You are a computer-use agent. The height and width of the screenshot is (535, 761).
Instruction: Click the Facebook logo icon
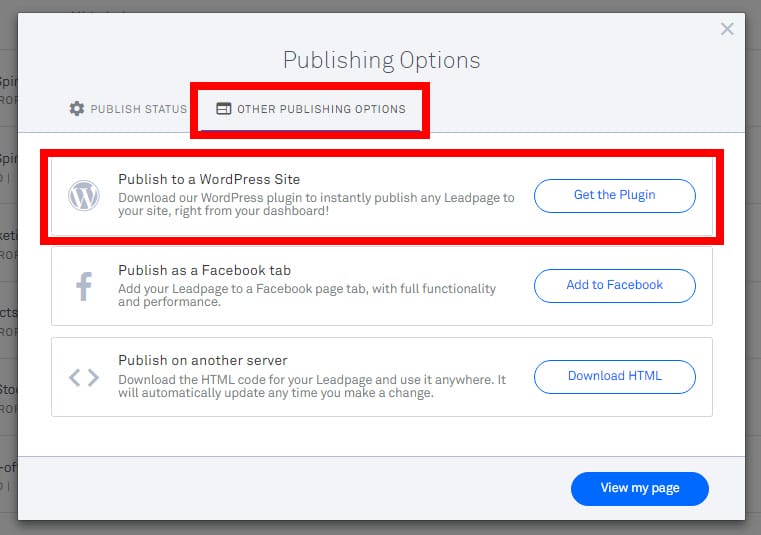click(x=84, y=287)
